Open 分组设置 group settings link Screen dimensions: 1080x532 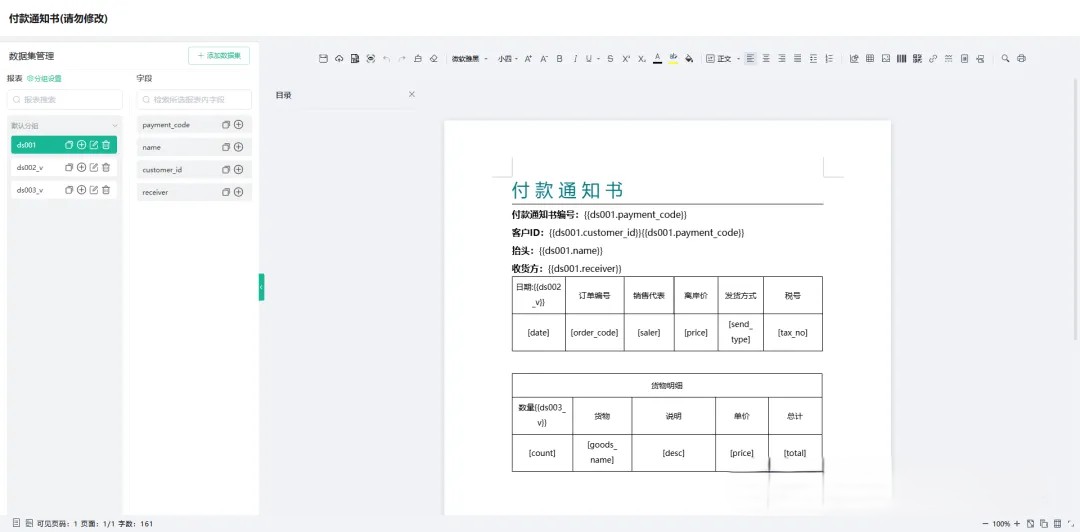pos(44,78)
